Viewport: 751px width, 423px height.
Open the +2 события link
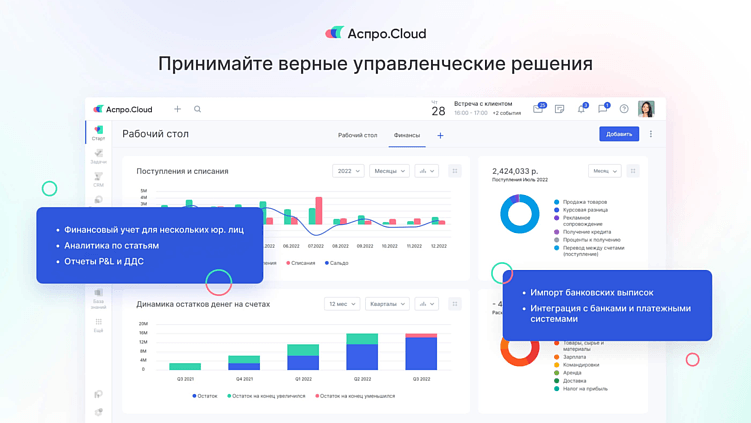[x=507, y=114]
